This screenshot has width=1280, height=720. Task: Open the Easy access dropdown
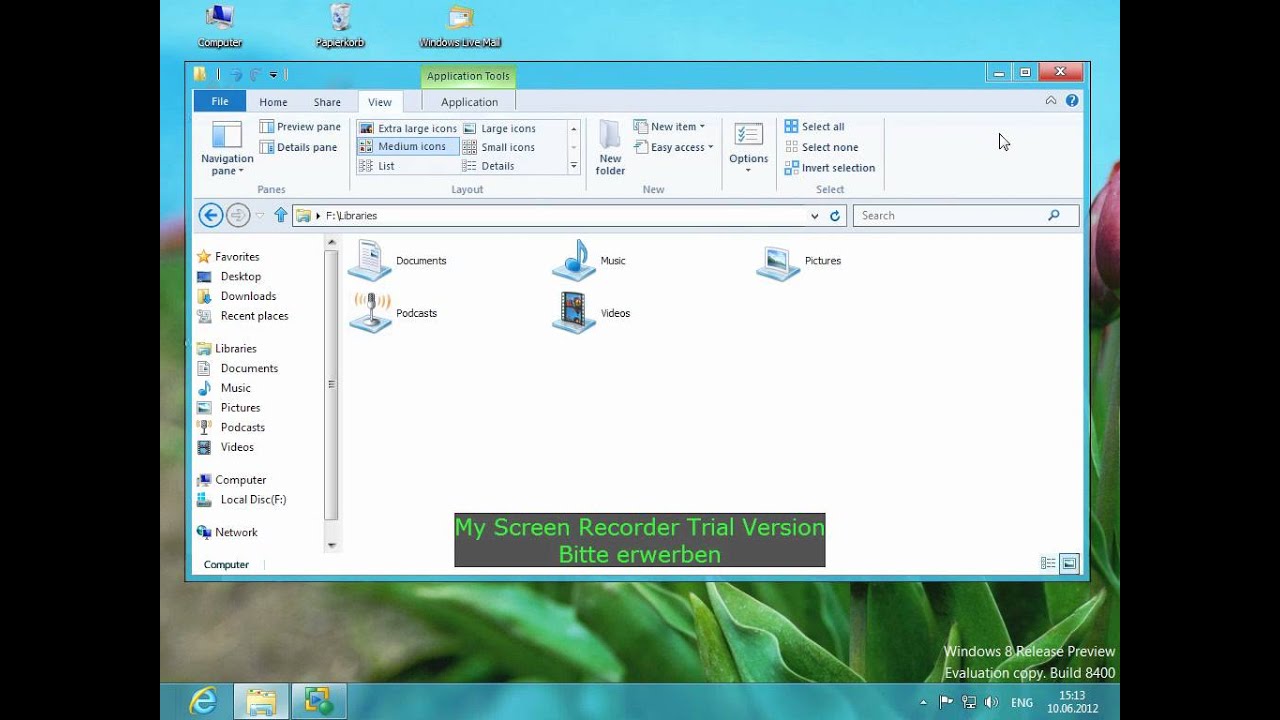coord(674,147)
